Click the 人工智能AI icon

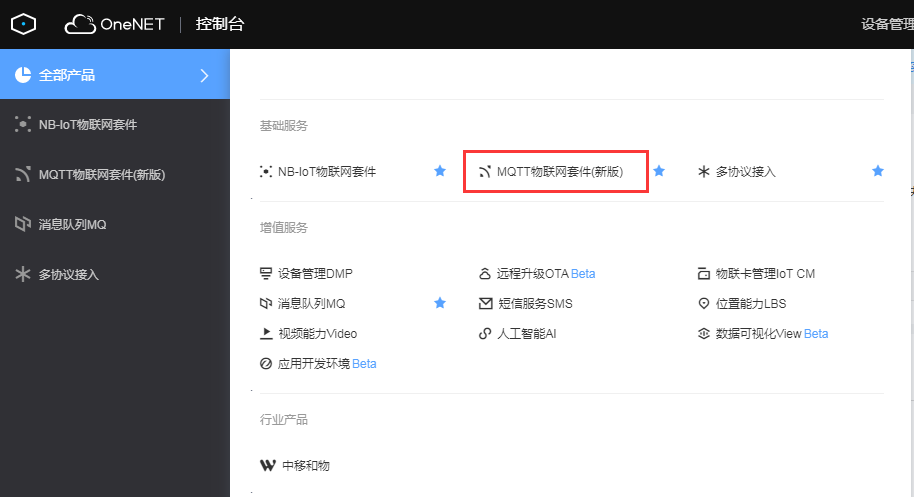[x=485, y=333]
